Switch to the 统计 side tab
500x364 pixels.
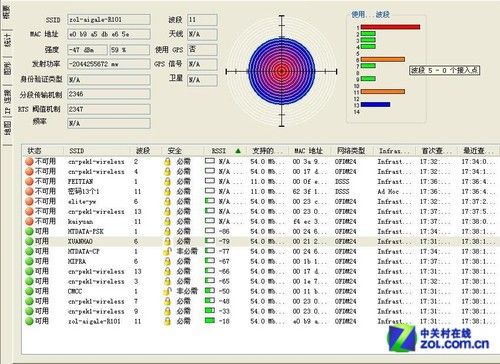click(x=7, y=40)
